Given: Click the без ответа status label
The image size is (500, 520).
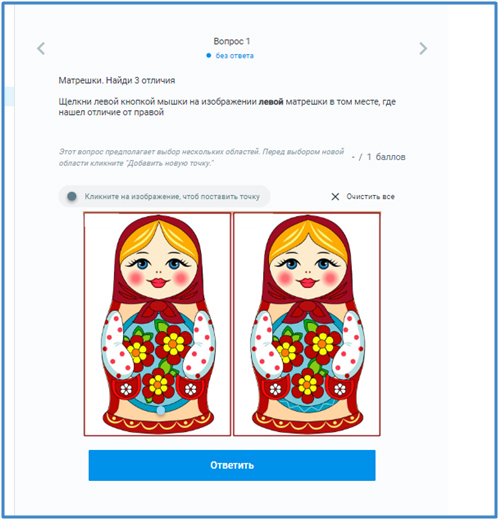Looking at the screenshot, I should pyautogui.click(x=234, y=56).
